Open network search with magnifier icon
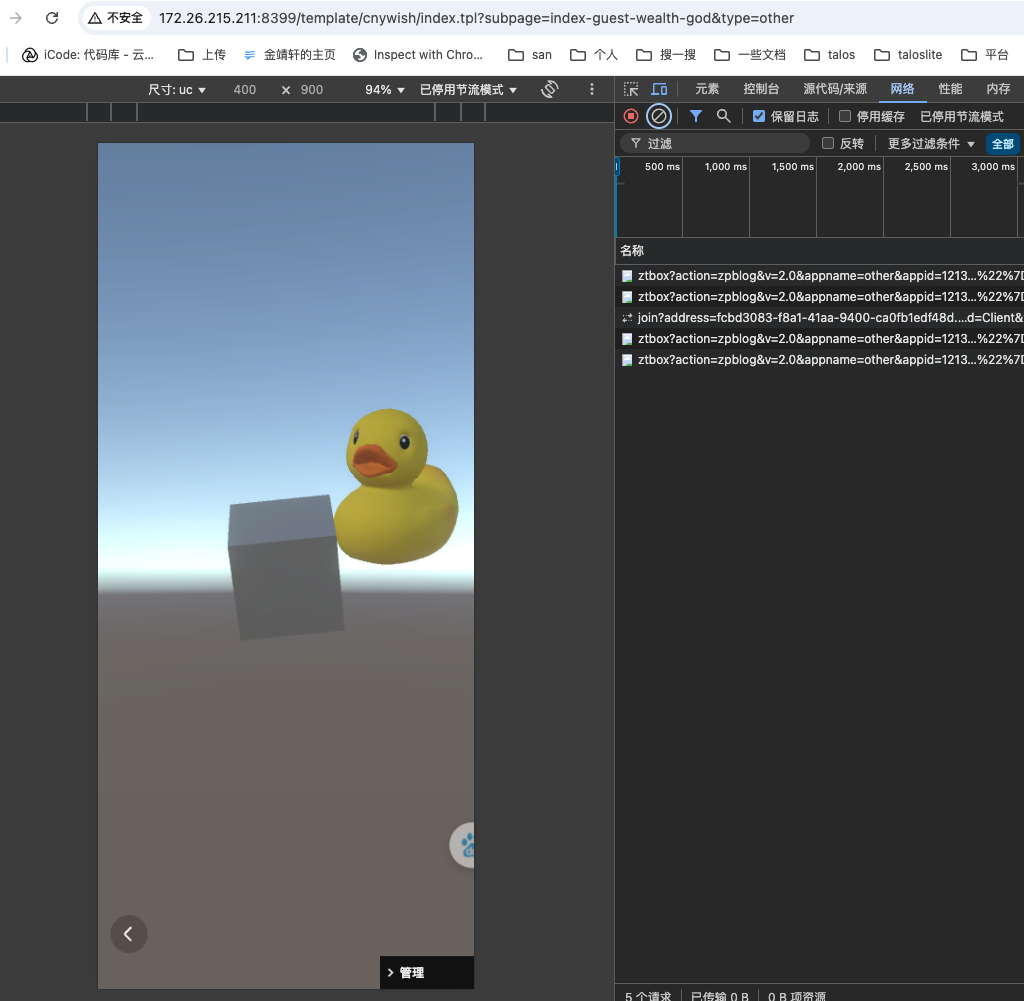Screen dimensions: 1024x1001 [724, 116]
